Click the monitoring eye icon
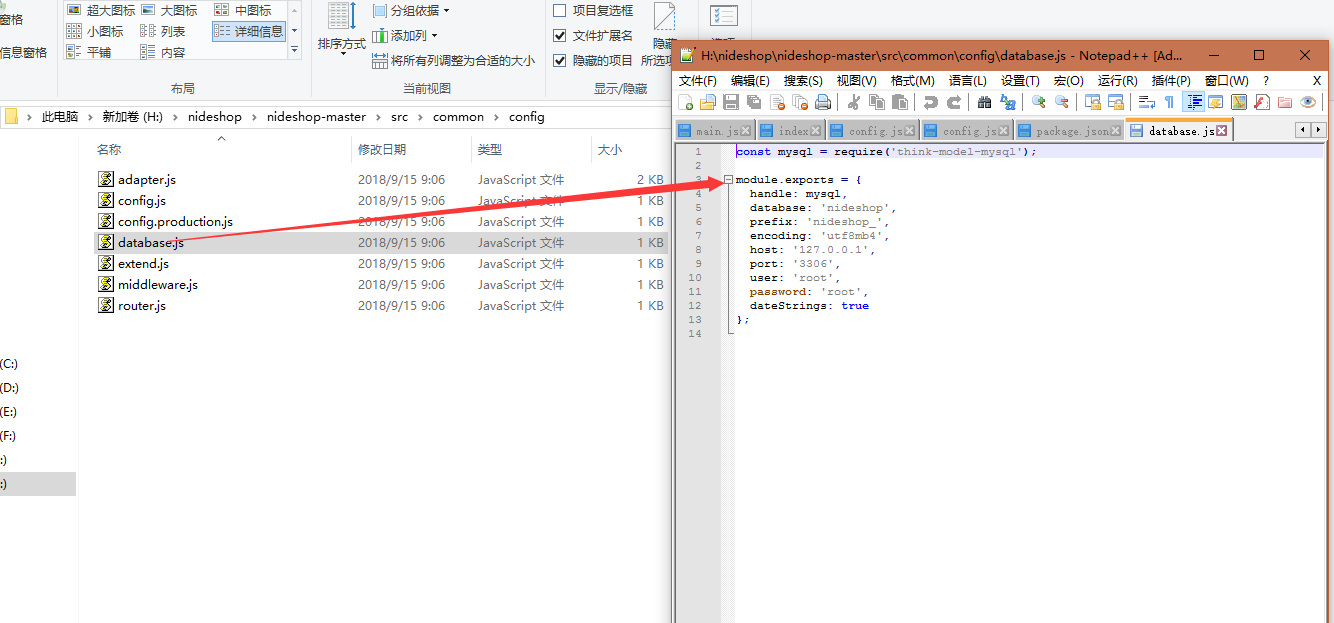This screenshot has width=1334, height=623. pyautogui.click(x=1308, y=102)
